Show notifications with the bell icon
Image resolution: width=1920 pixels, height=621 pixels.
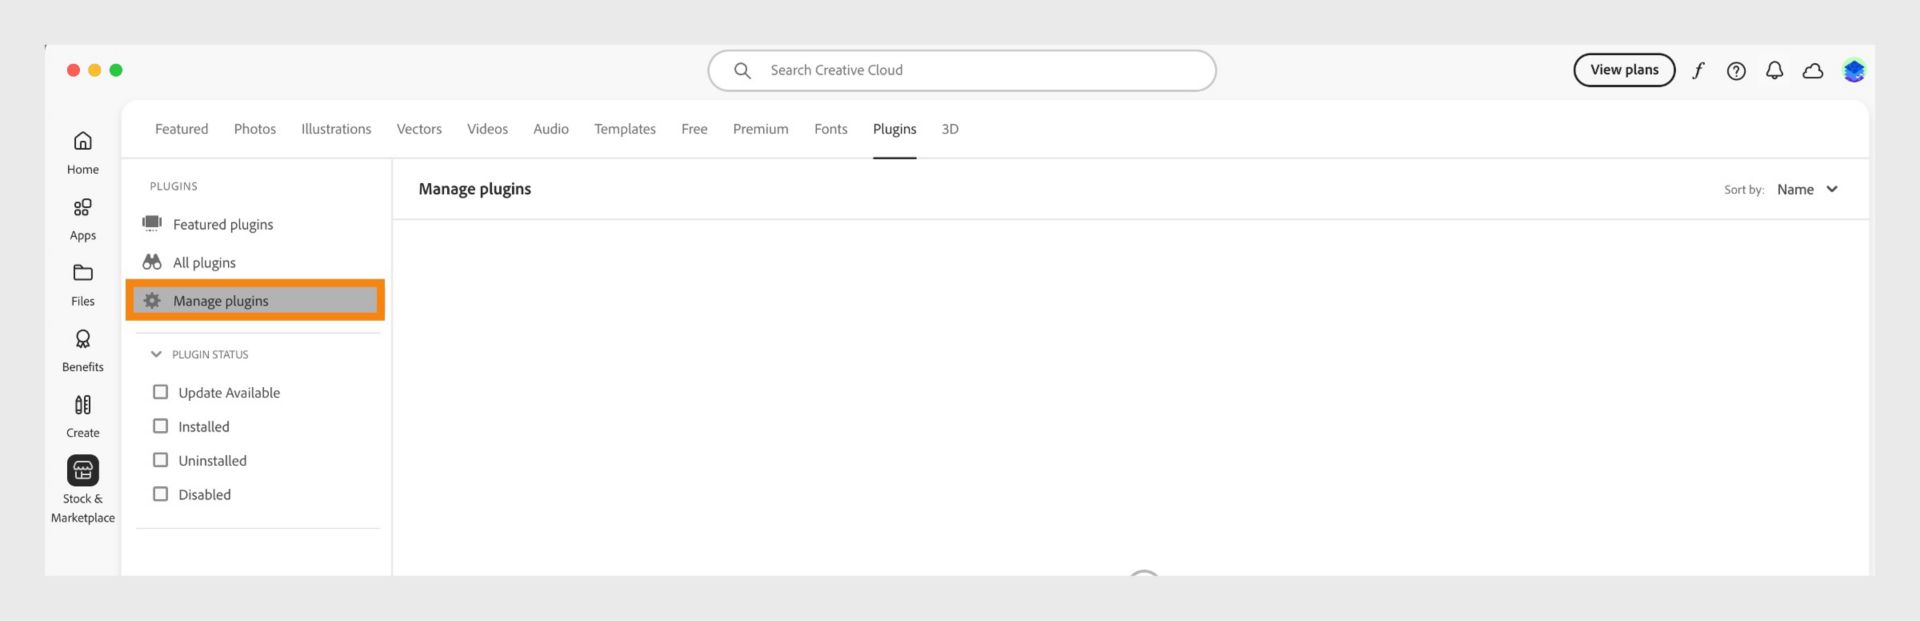tap(1774, 70)
